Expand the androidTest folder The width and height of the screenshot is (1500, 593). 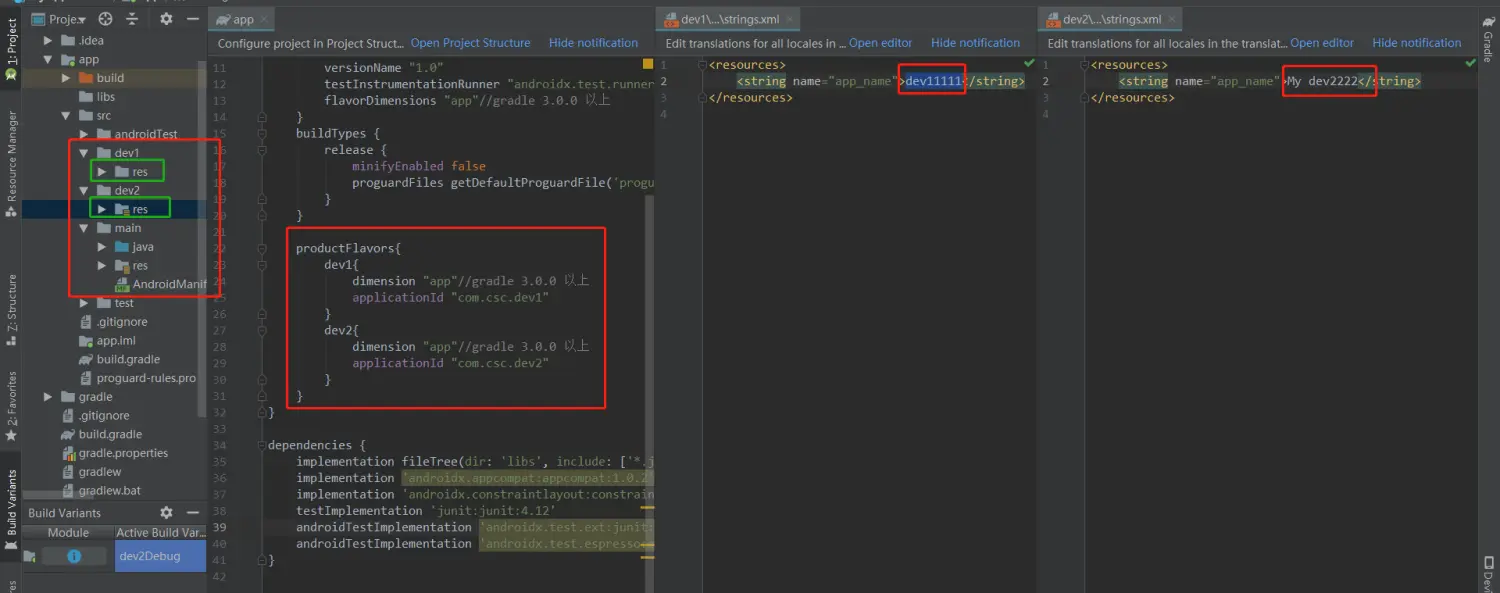(84, 134)
